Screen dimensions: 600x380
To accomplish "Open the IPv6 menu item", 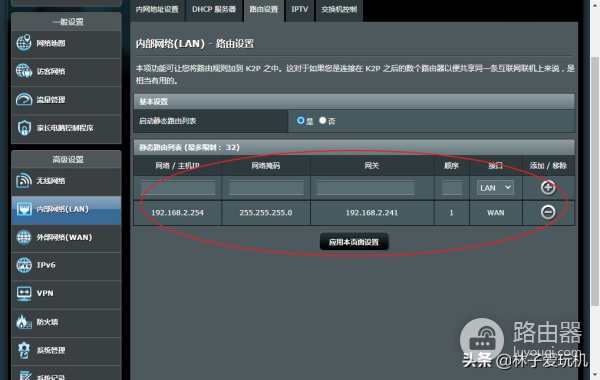I will (x=67, y=266).
